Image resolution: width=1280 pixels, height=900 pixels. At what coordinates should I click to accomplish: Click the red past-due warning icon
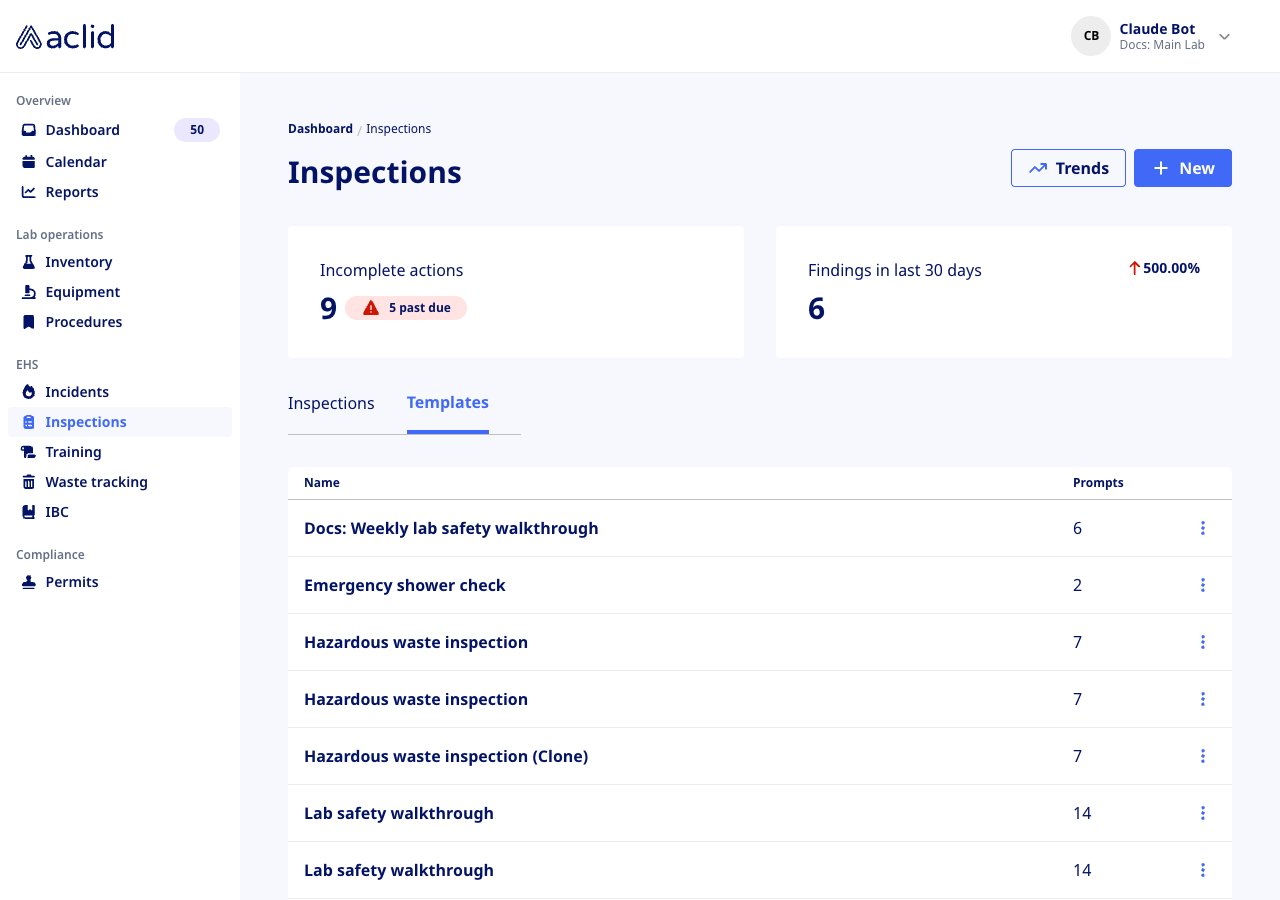371,308
